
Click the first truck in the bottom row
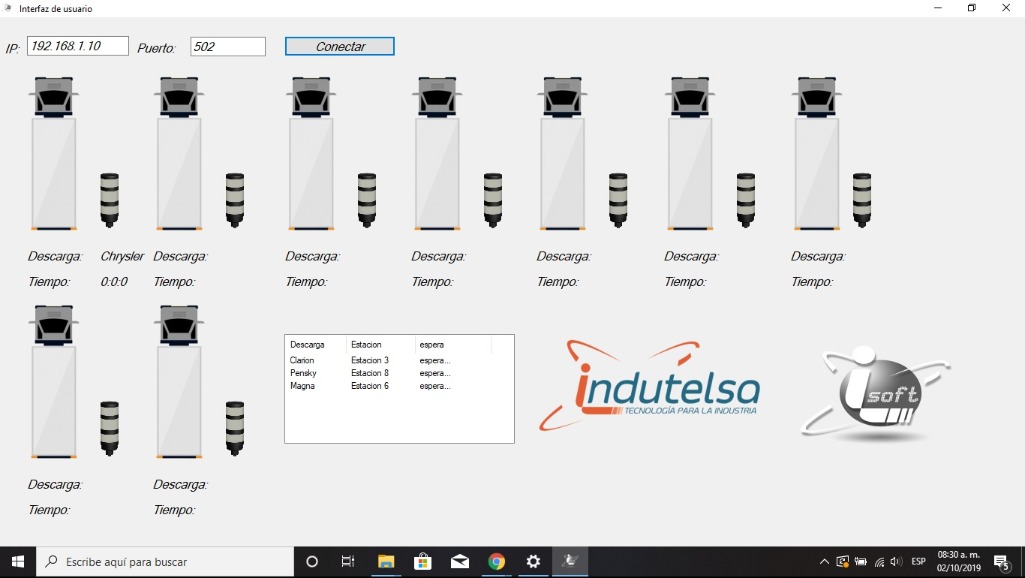(54, 382)
